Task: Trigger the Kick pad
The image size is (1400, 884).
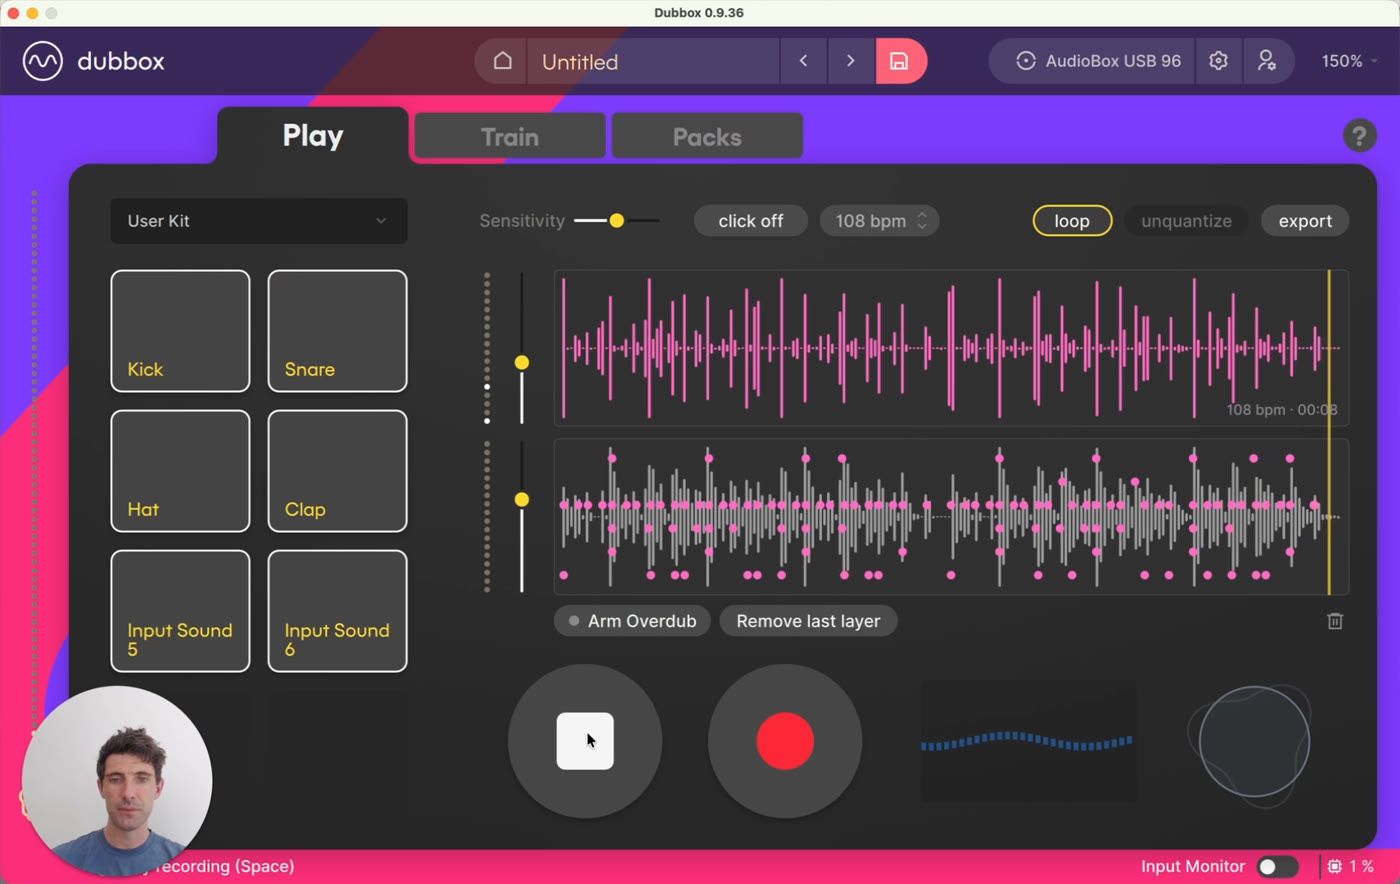Action: [x=180, y=331]
